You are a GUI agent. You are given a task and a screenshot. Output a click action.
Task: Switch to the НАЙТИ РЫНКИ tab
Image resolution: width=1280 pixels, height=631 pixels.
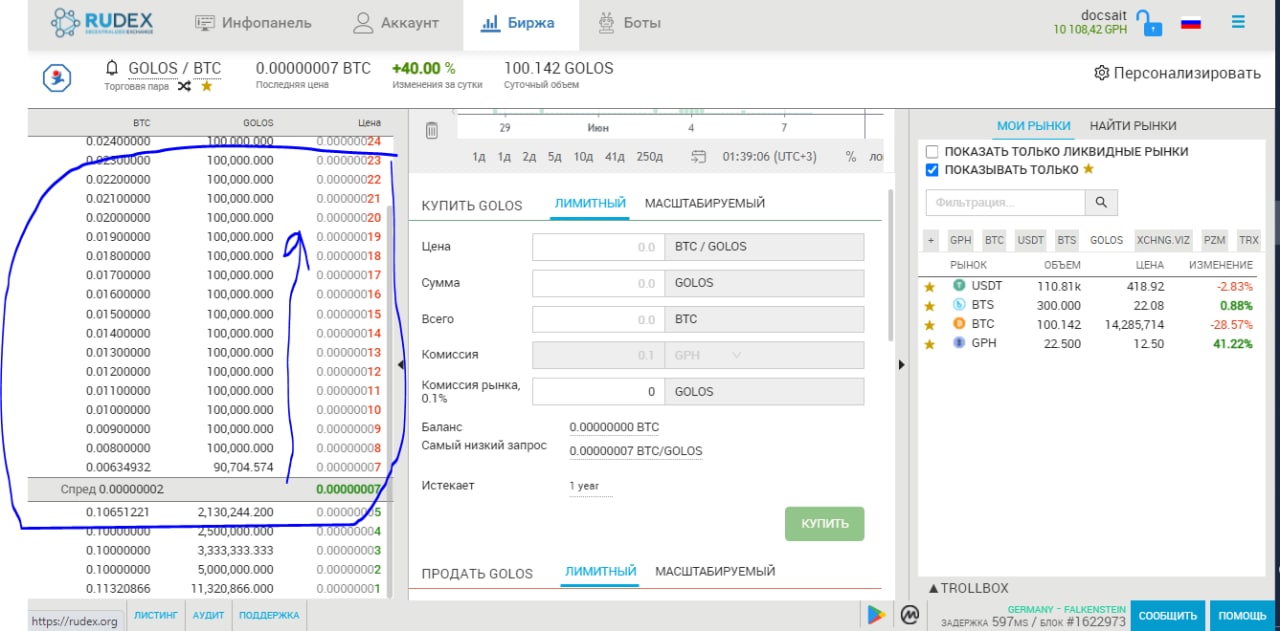pos(1133,126)
